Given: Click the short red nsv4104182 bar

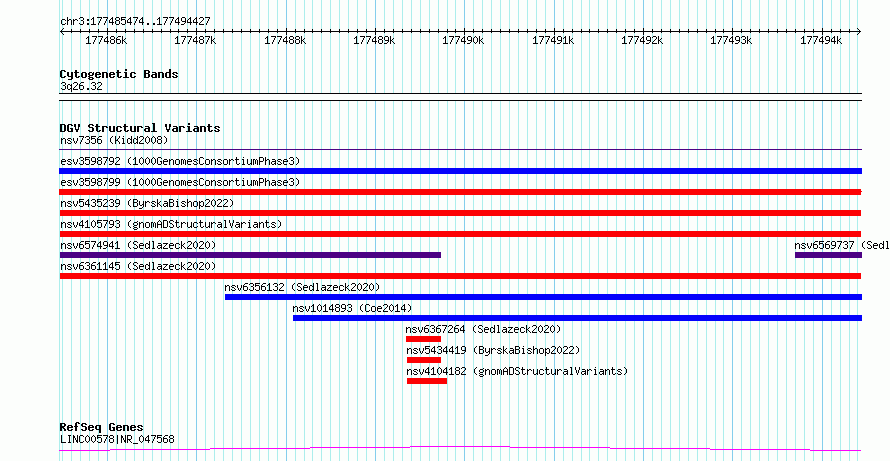Looking at the screenshot, I should click(x=427, y=381).
